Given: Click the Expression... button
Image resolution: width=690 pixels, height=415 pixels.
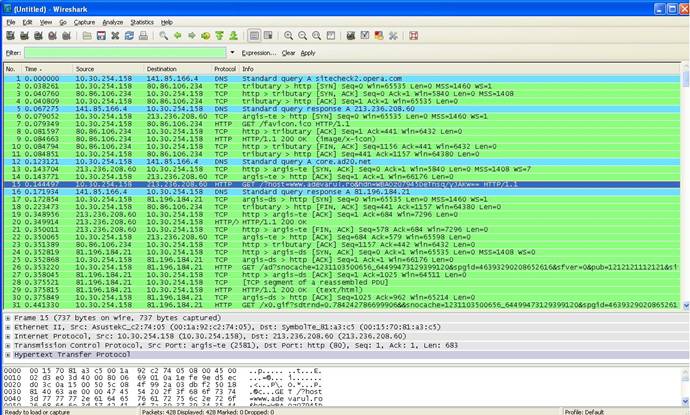Looking at the screenshot, I should 259,53.
